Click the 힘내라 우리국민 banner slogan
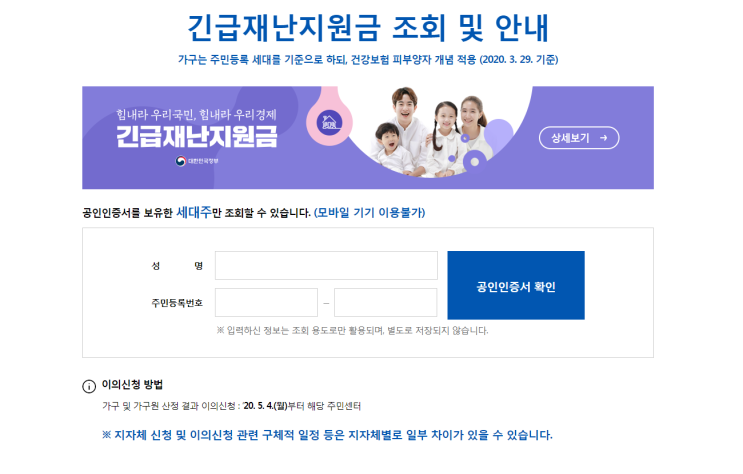 pyautogui.click(x=196, y=115)
